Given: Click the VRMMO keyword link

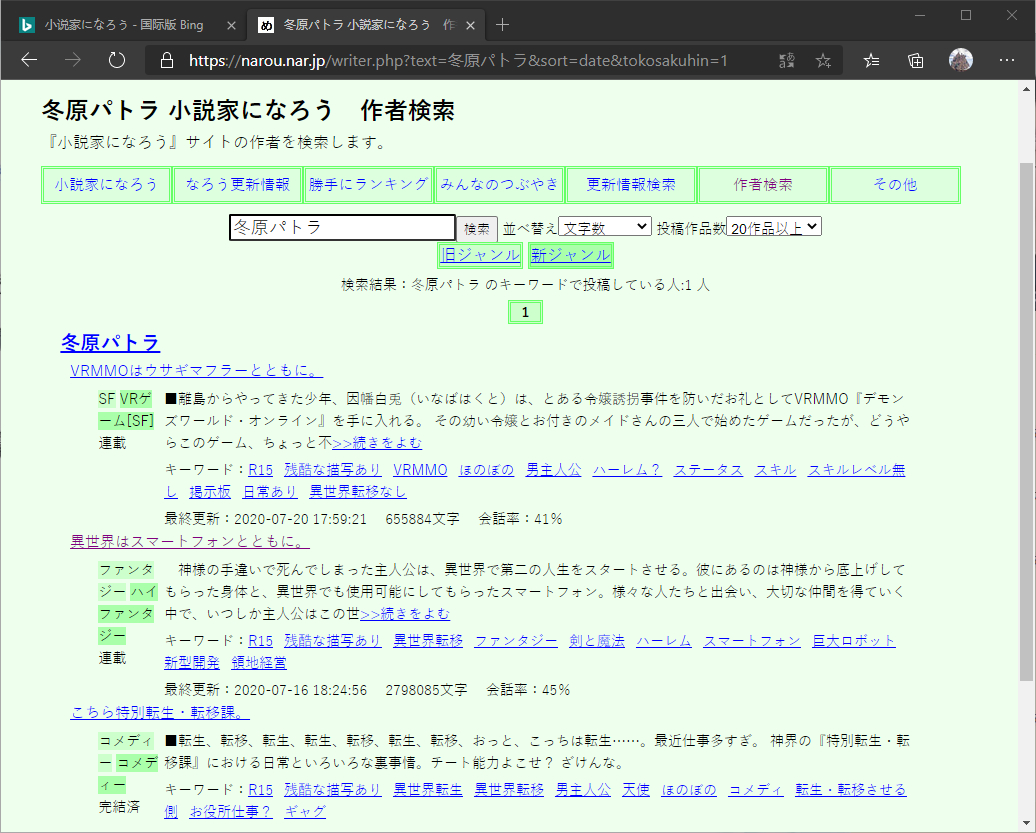Looking at the screenshot, I should (x=420, y=470).
